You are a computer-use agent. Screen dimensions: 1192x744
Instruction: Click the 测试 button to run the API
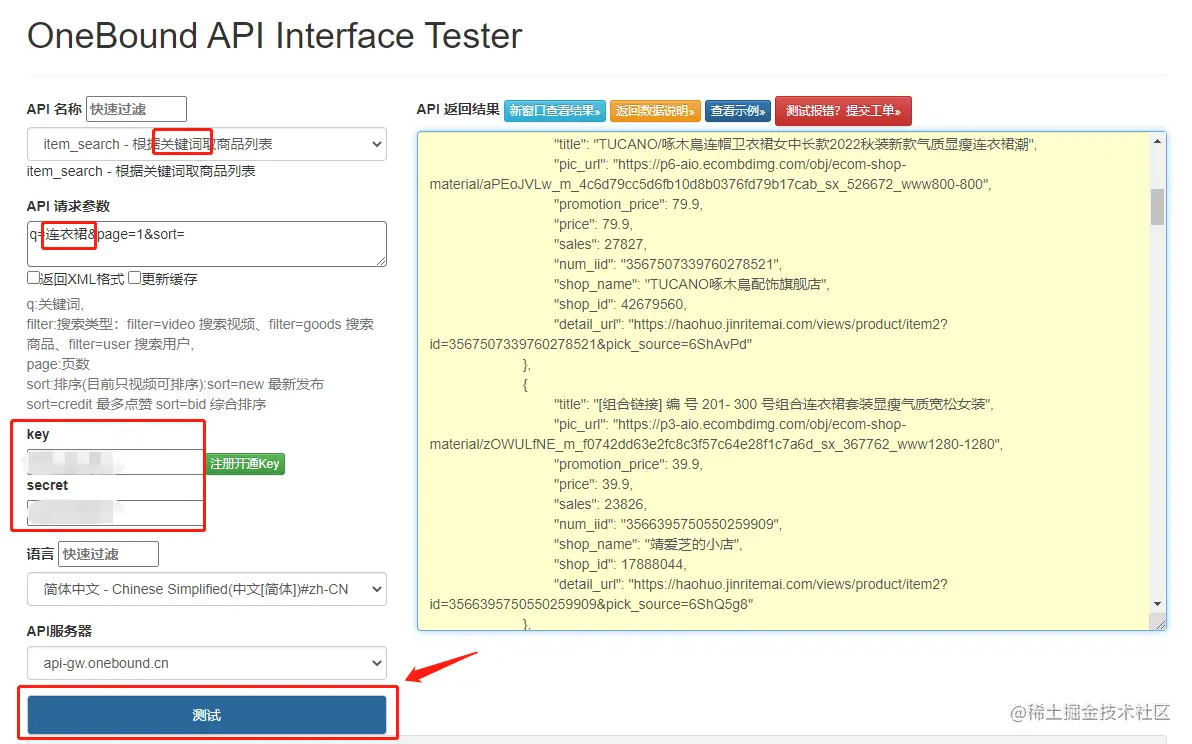[206, 714]
